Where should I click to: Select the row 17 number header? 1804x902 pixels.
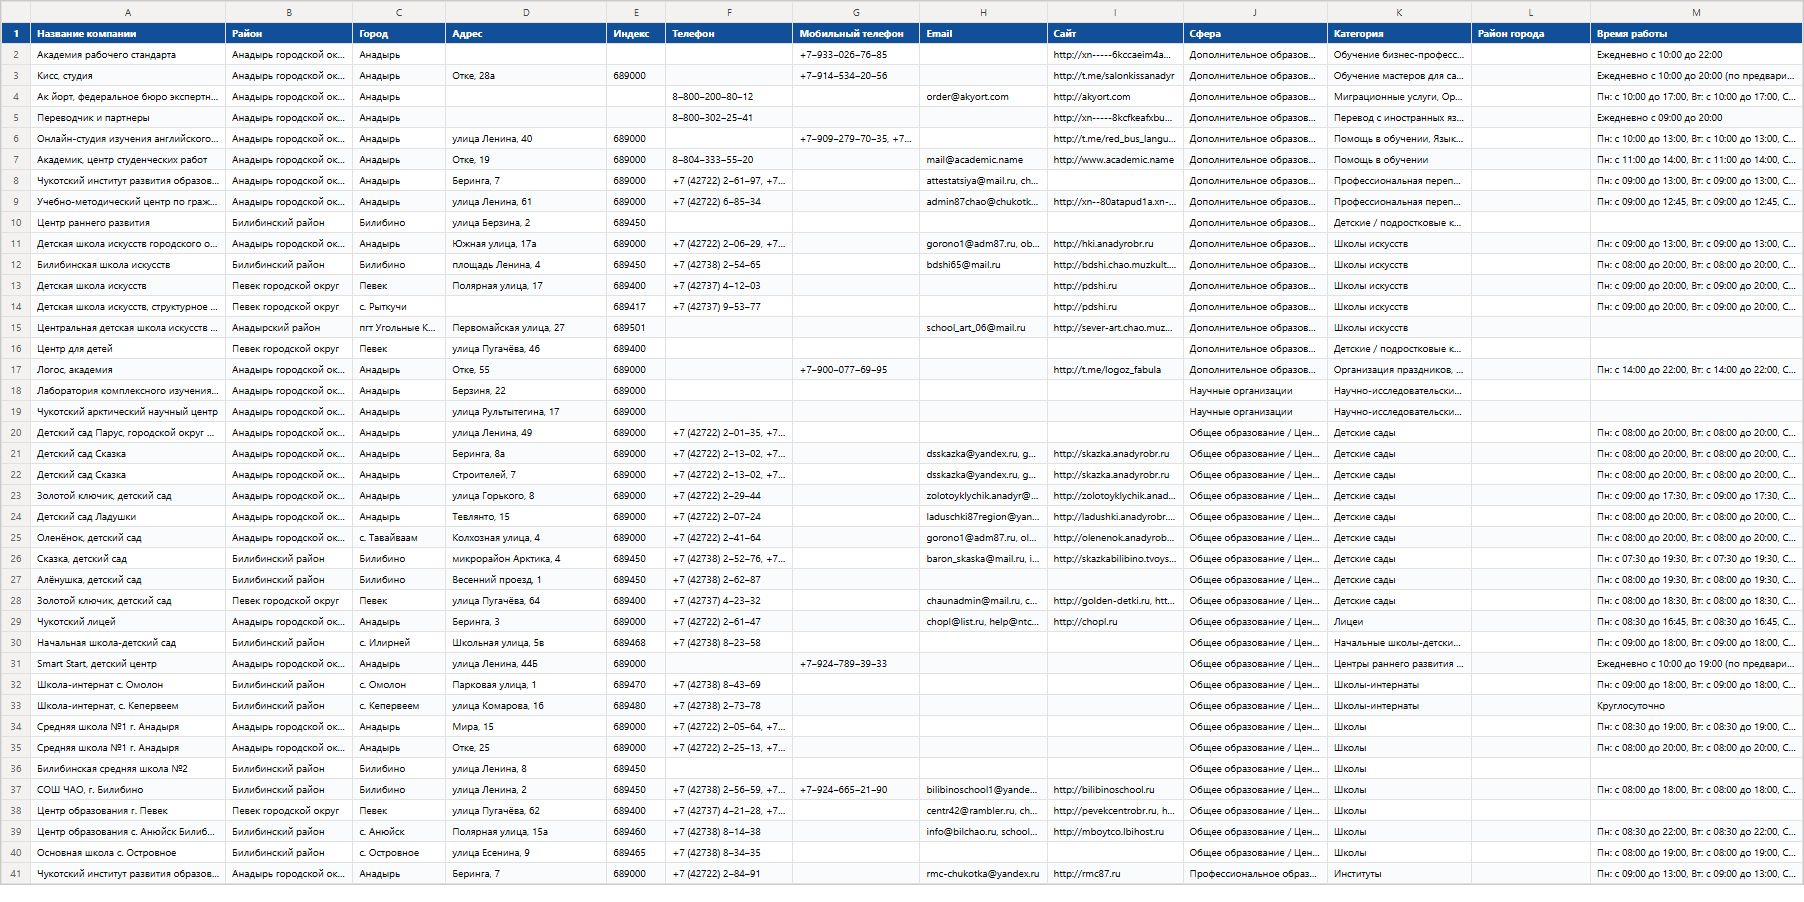pos(16,370)
